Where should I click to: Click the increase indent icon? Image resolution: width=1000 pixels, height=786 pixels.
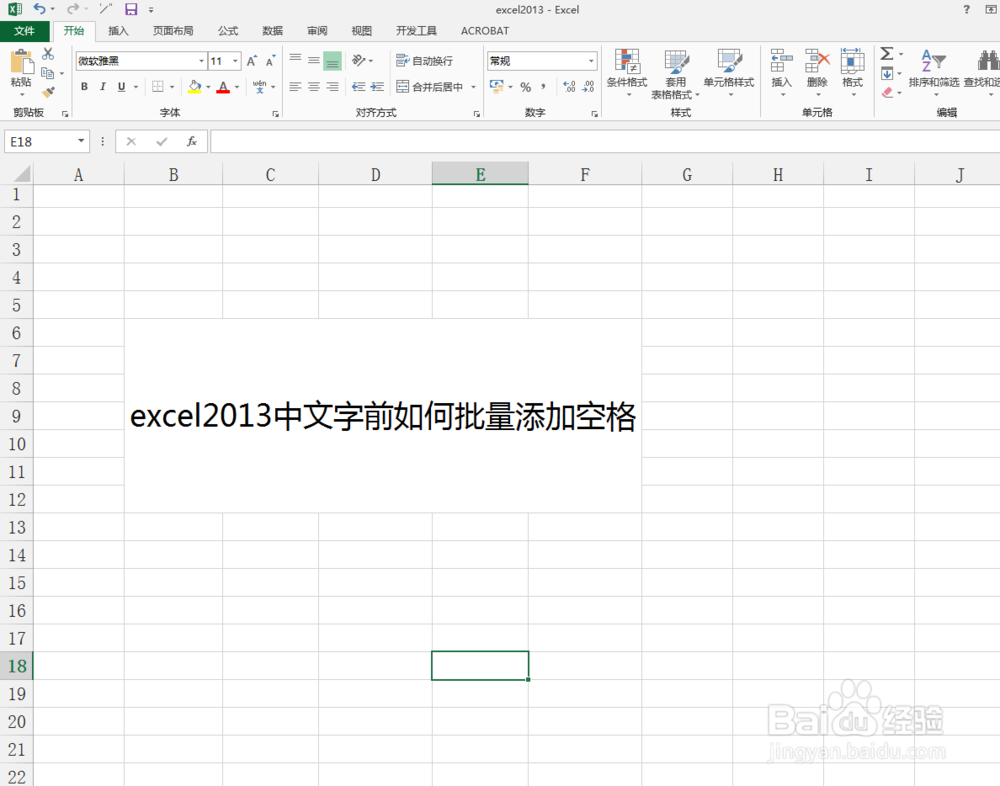point(378,87)
